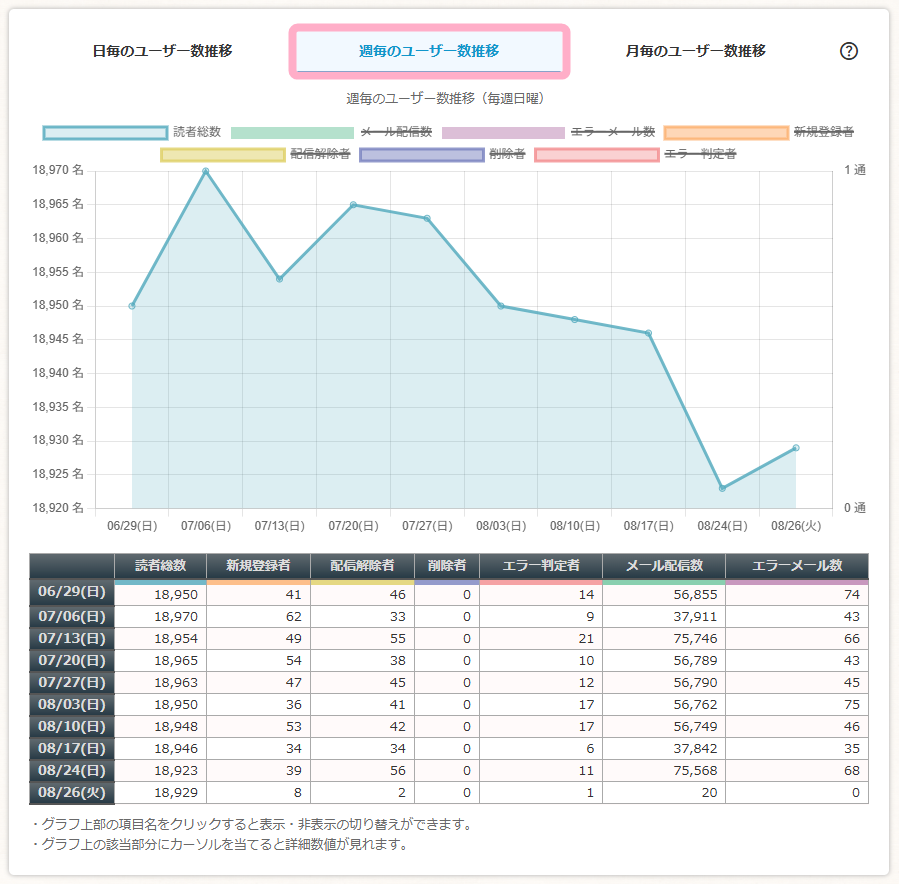Select the 07/13(日) table row header
The image size is (899, 884).
pyautogui.click(x=72, y=639)
